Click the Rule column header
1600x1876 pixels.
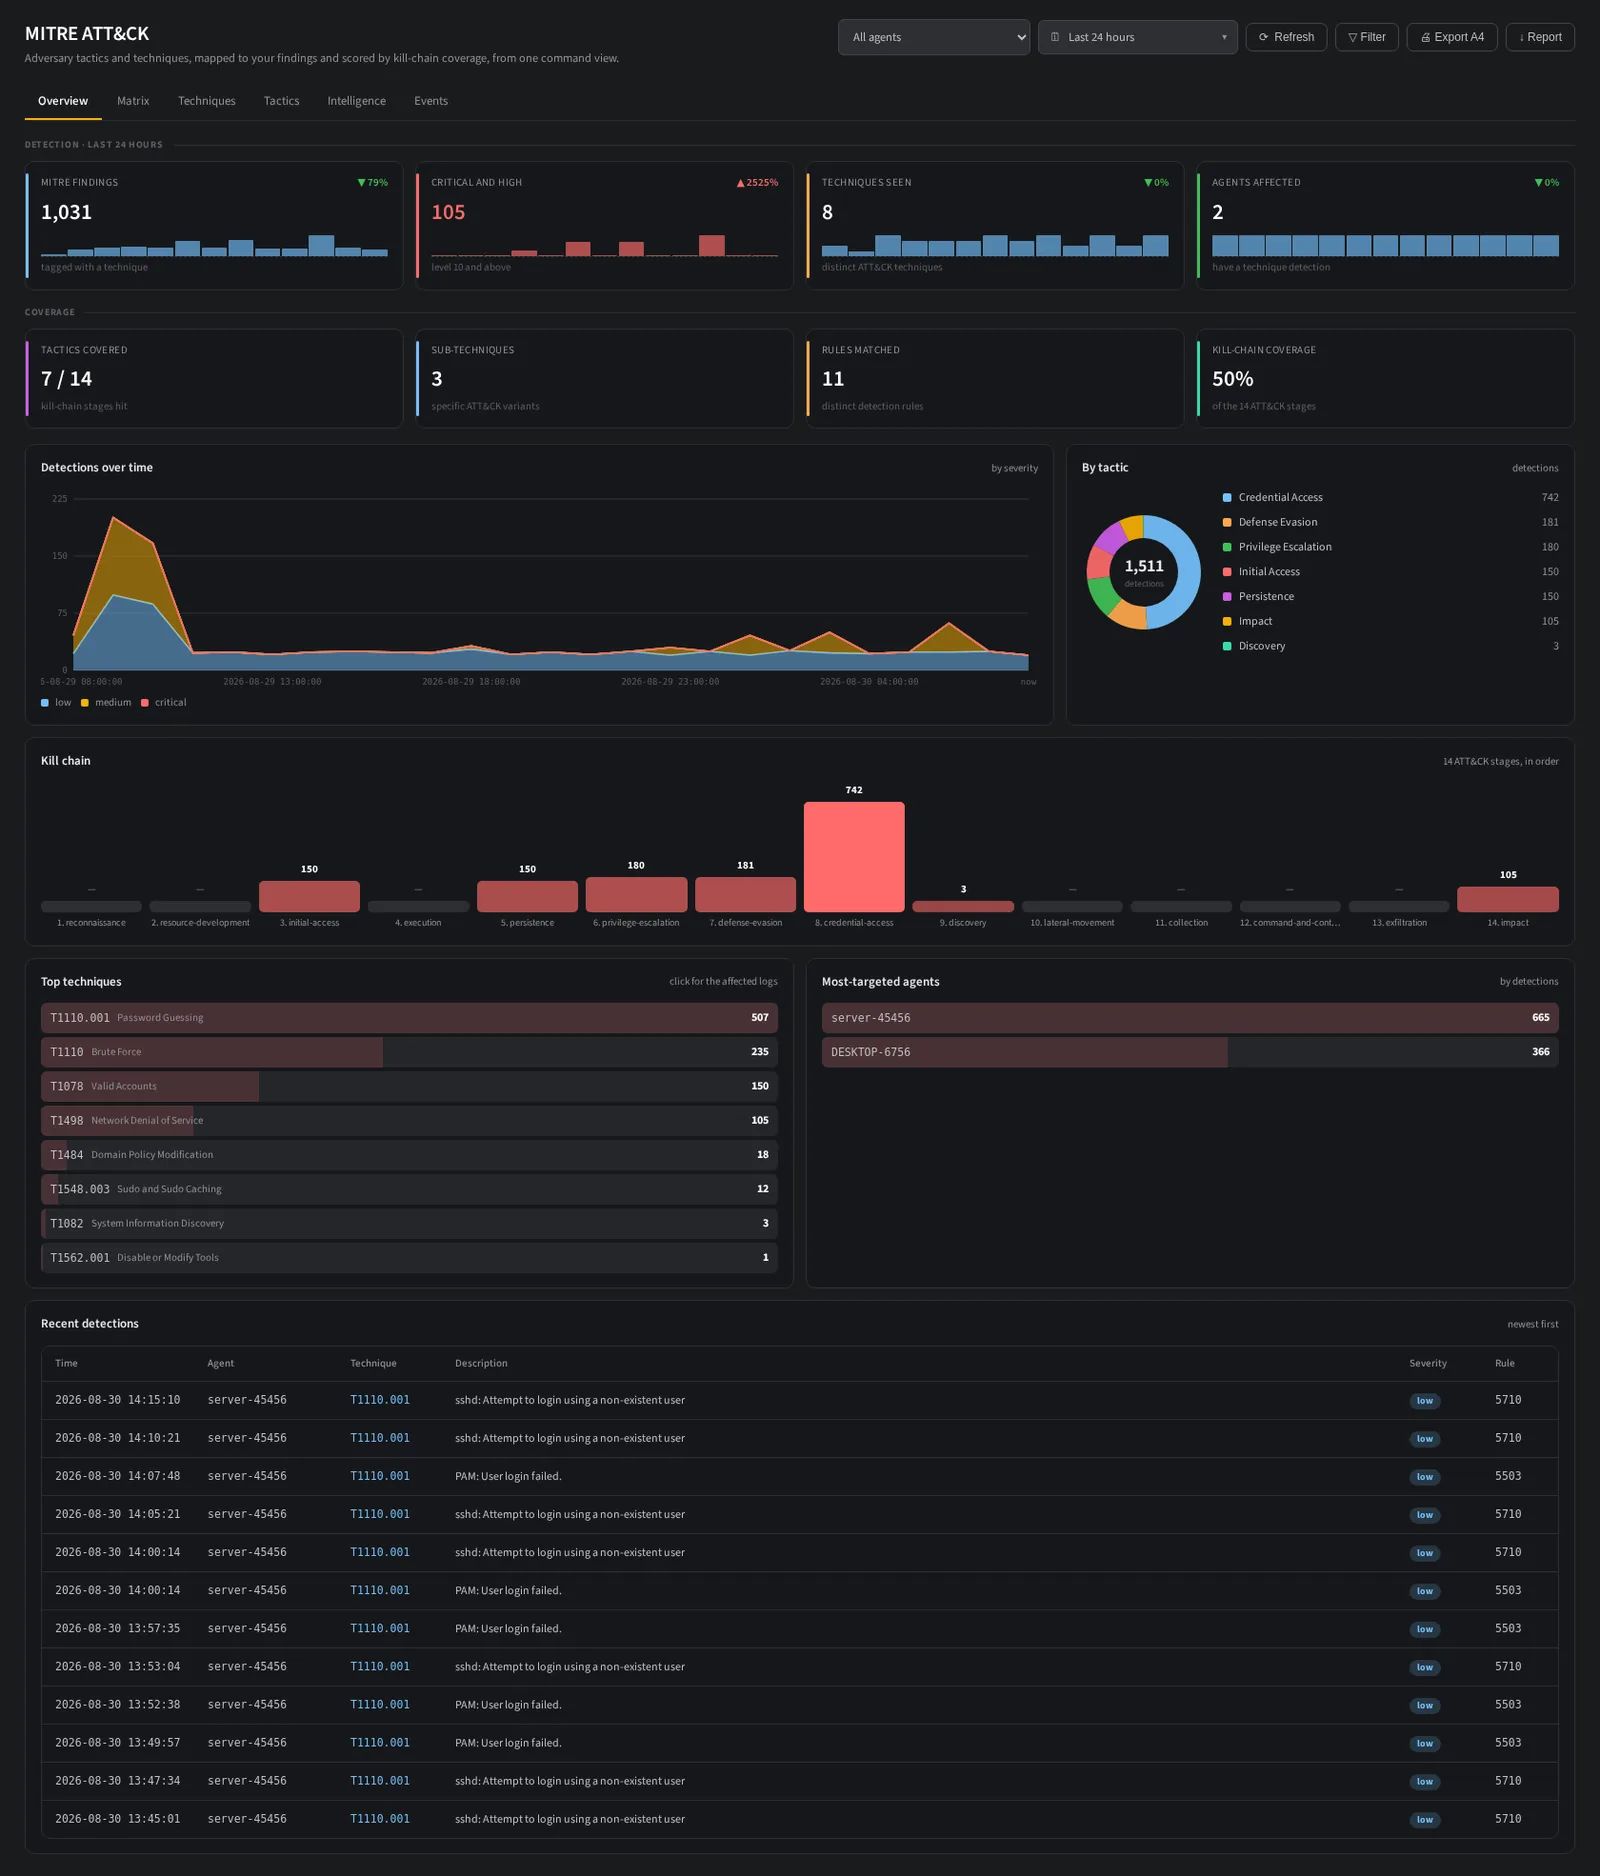point(1505,1363)
